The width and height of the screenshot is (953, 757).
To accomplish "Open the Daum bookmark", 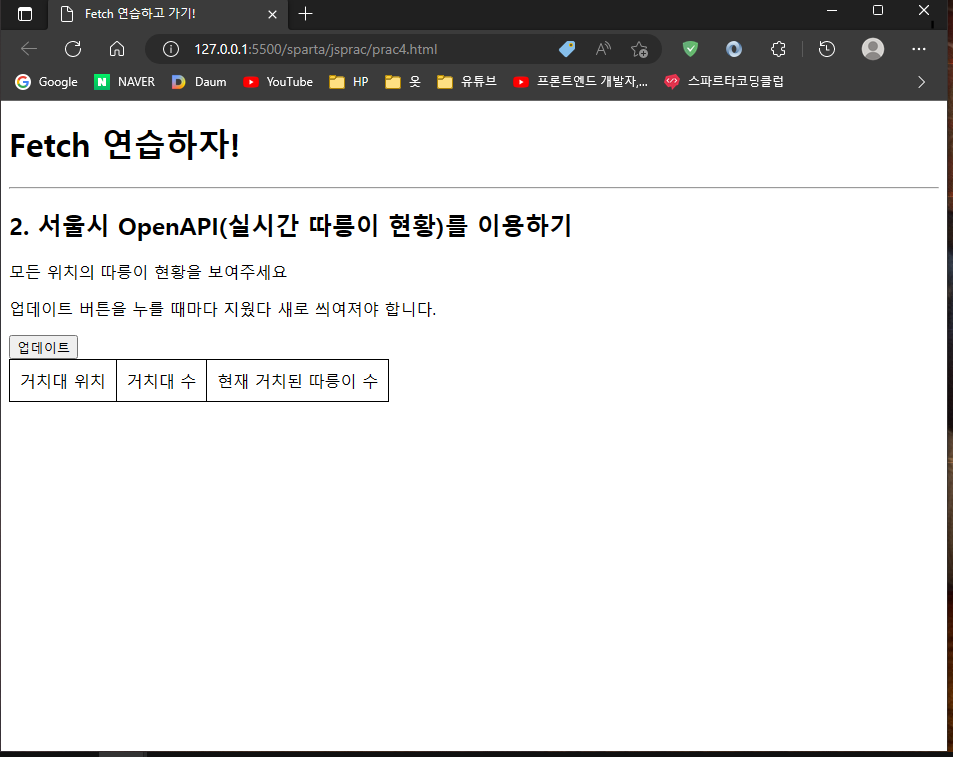I will [199, 82].
